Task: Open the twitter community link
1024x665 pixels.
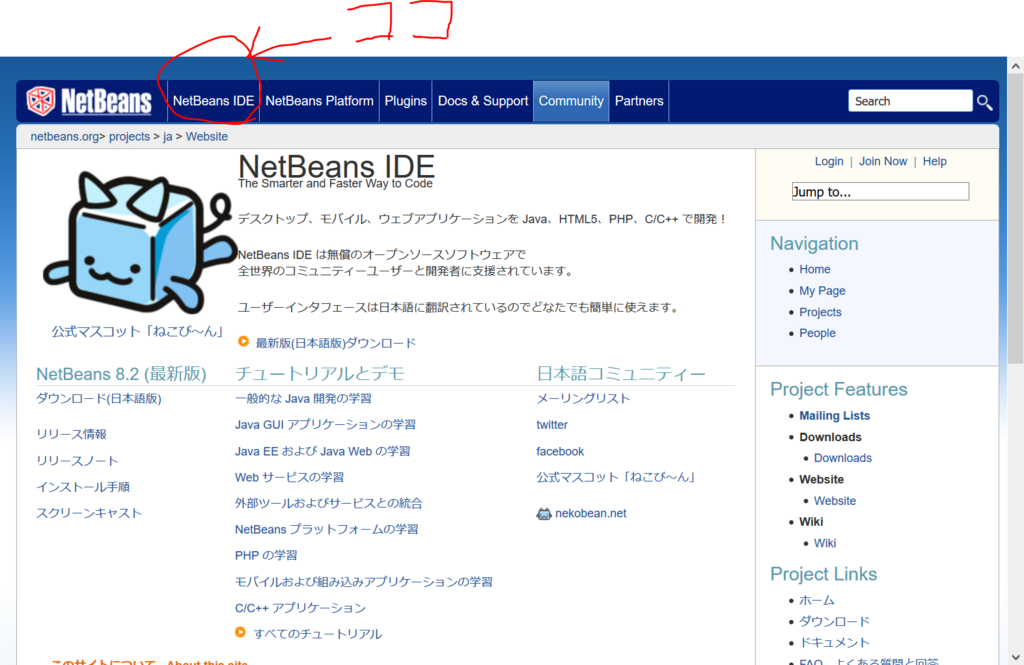Action: (x=552, y=425)
